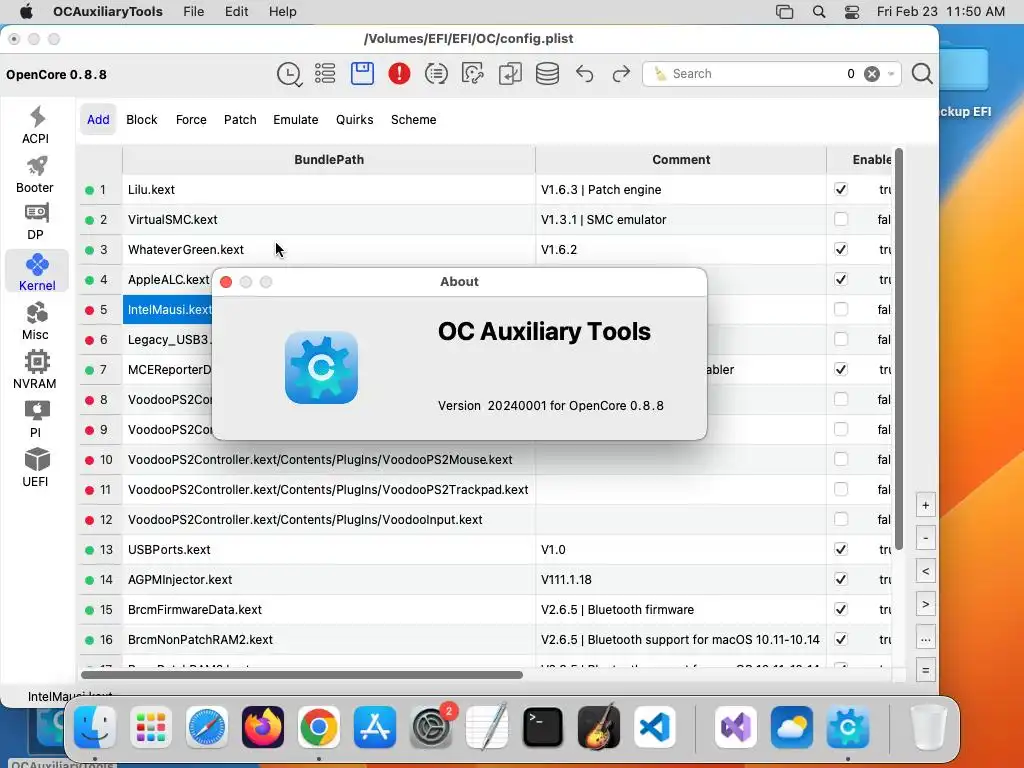Click the < move button beside table
This screenshot has width=1024, height=768.
click(925, 571)
